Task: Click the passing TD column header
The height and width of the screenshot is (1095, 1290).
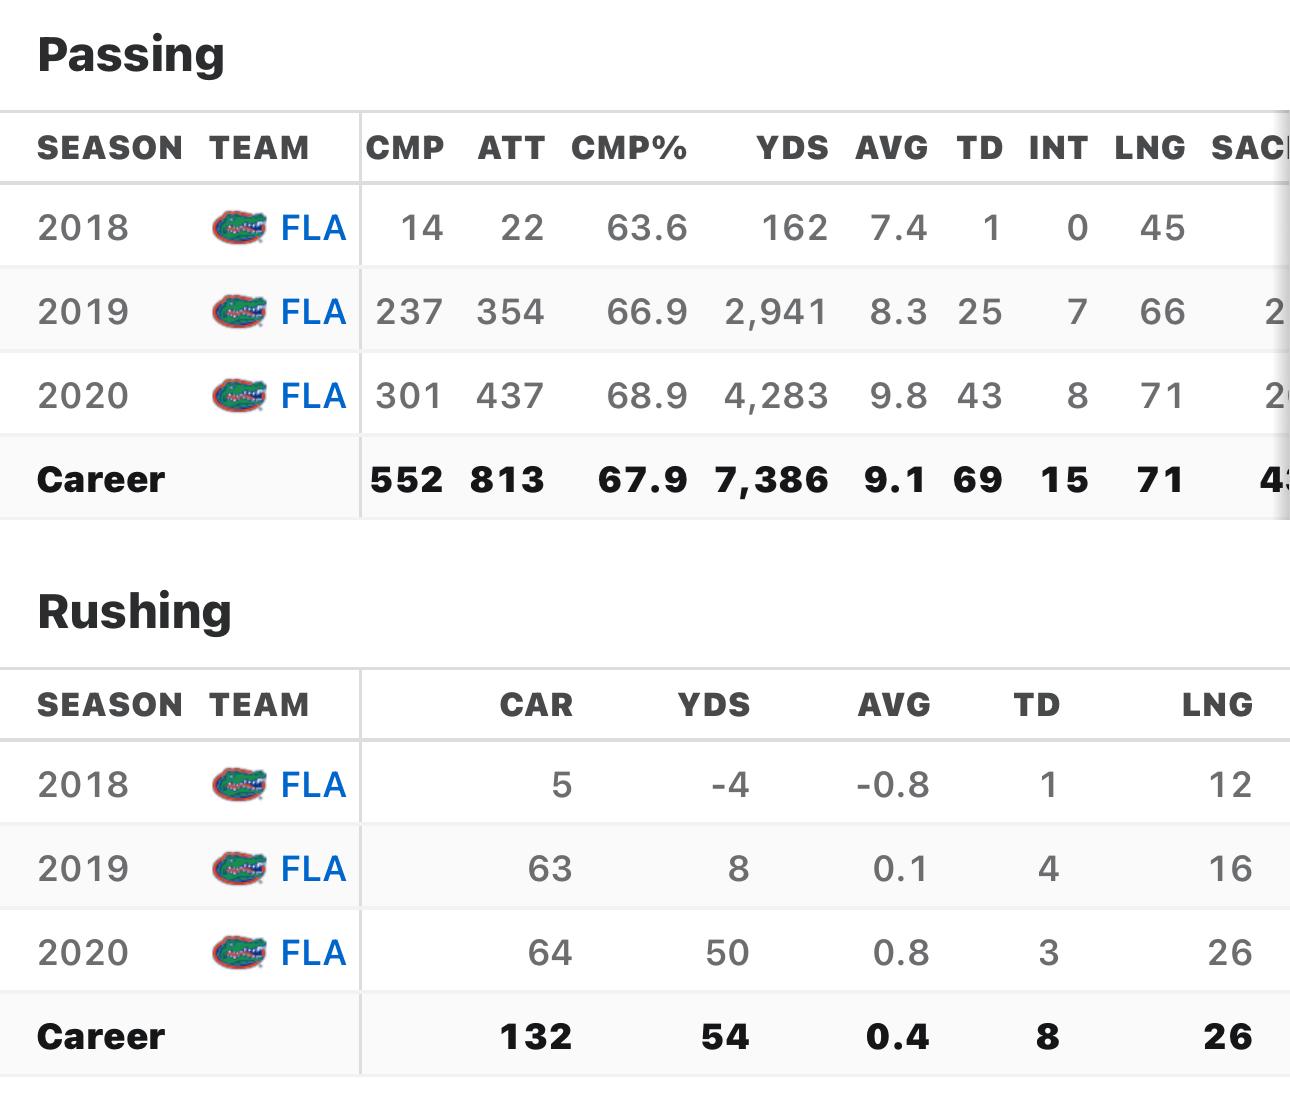Action: pos(979,148)
